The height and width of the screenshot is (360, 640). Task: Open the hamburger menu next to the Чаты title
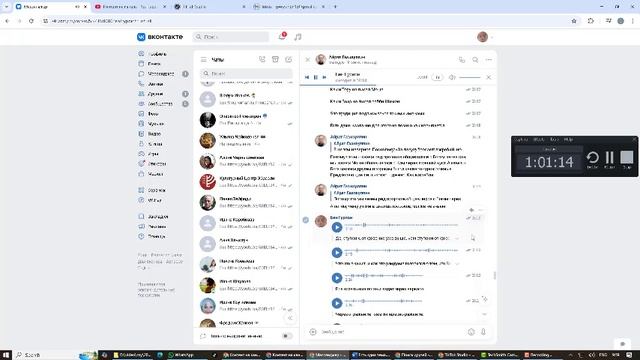coord(203,60)
